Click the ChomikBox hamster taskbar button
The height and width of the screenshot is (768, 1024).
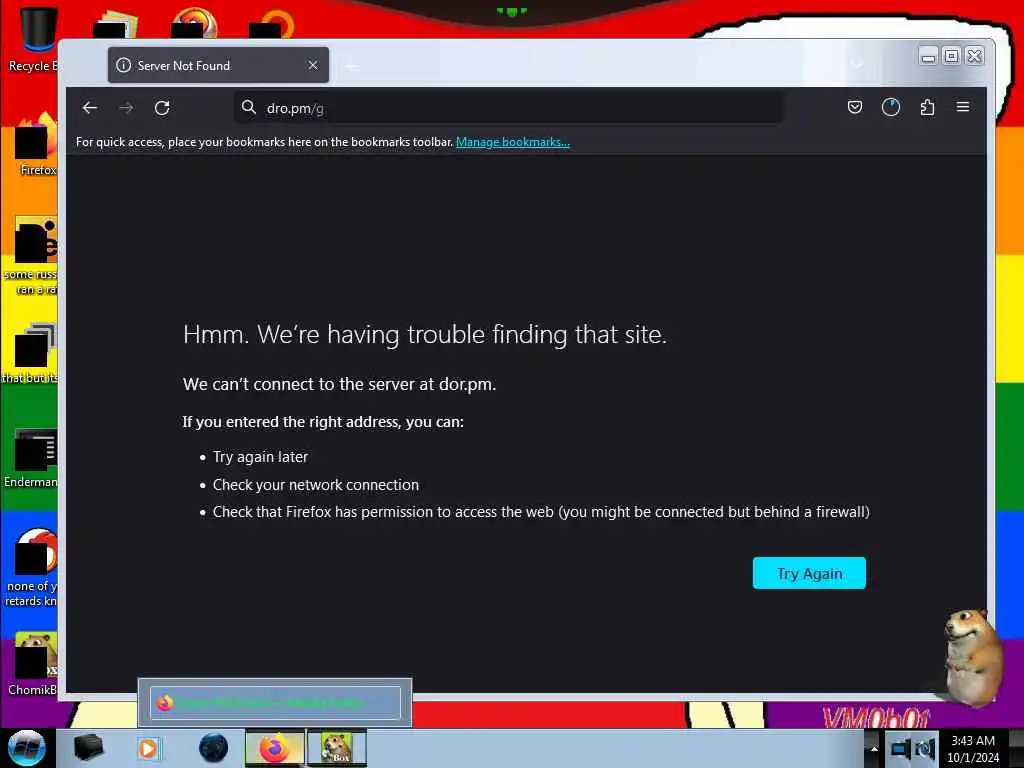point(336,748)
